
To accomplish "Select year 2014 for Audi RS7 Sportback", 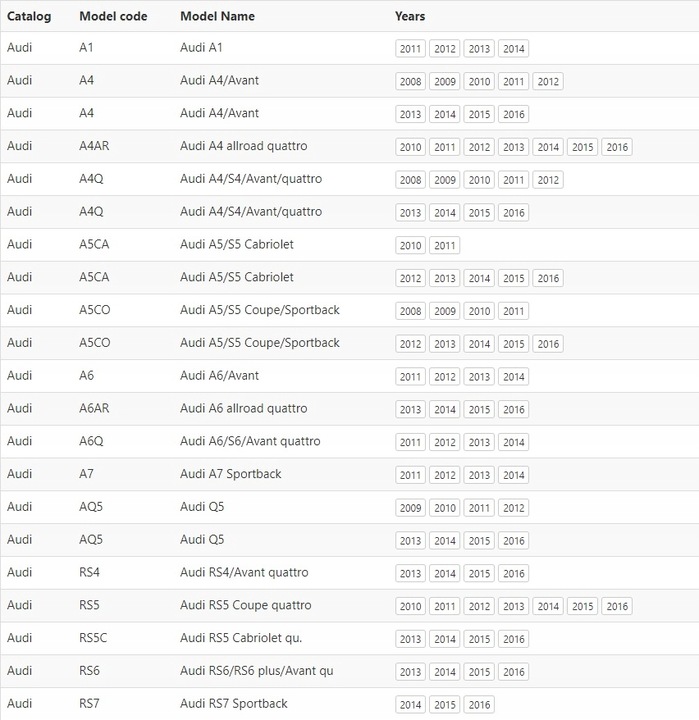I will tap(410, 705).
